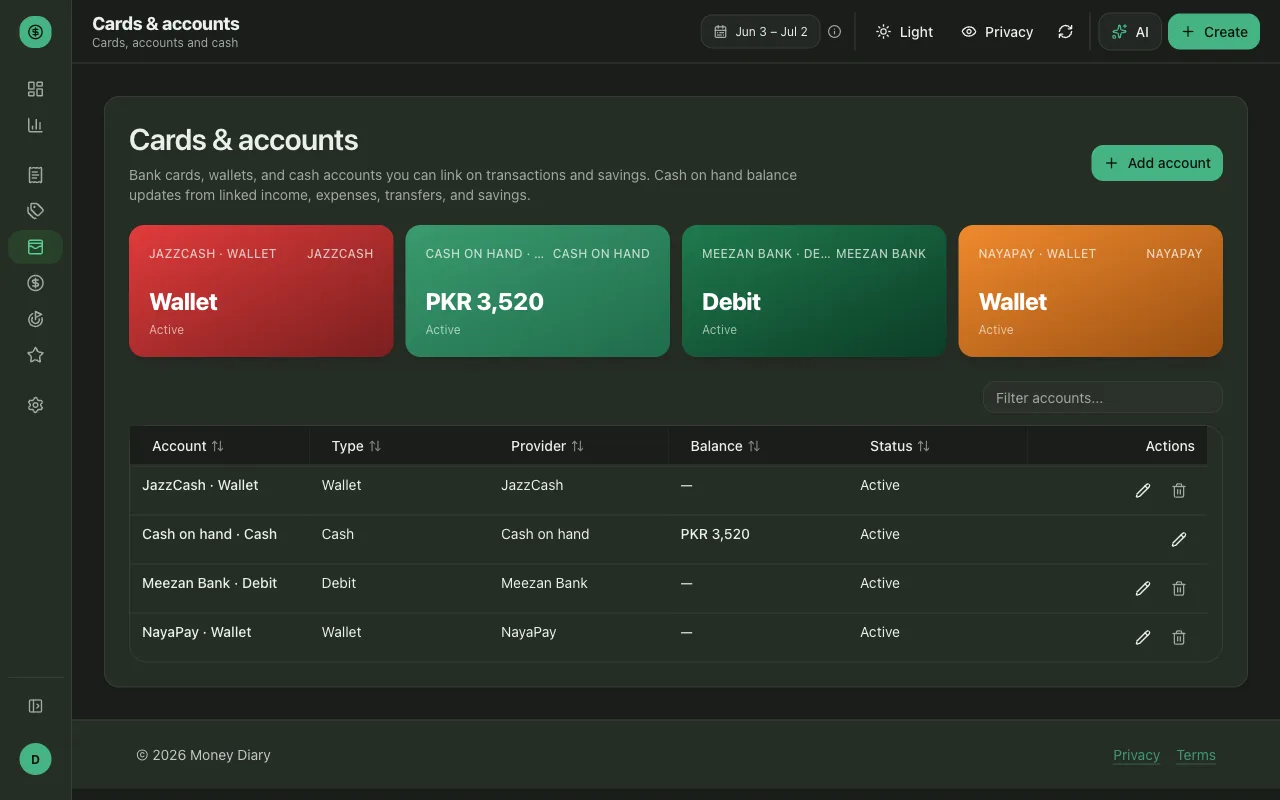This screenshot has height=800, width=1280.
Task: Click the Money Diary dollar logo
Action: point(35,32)
